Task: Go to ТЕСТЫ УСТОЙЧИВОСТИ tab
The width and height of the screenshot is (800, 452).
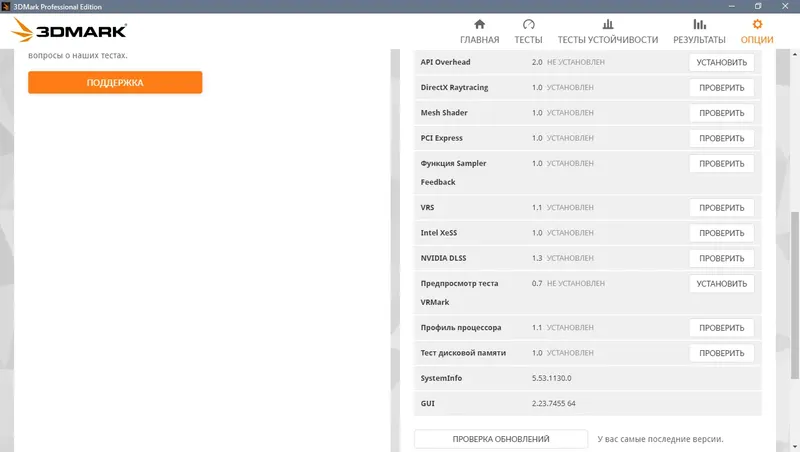Action: tap(608, 40)
